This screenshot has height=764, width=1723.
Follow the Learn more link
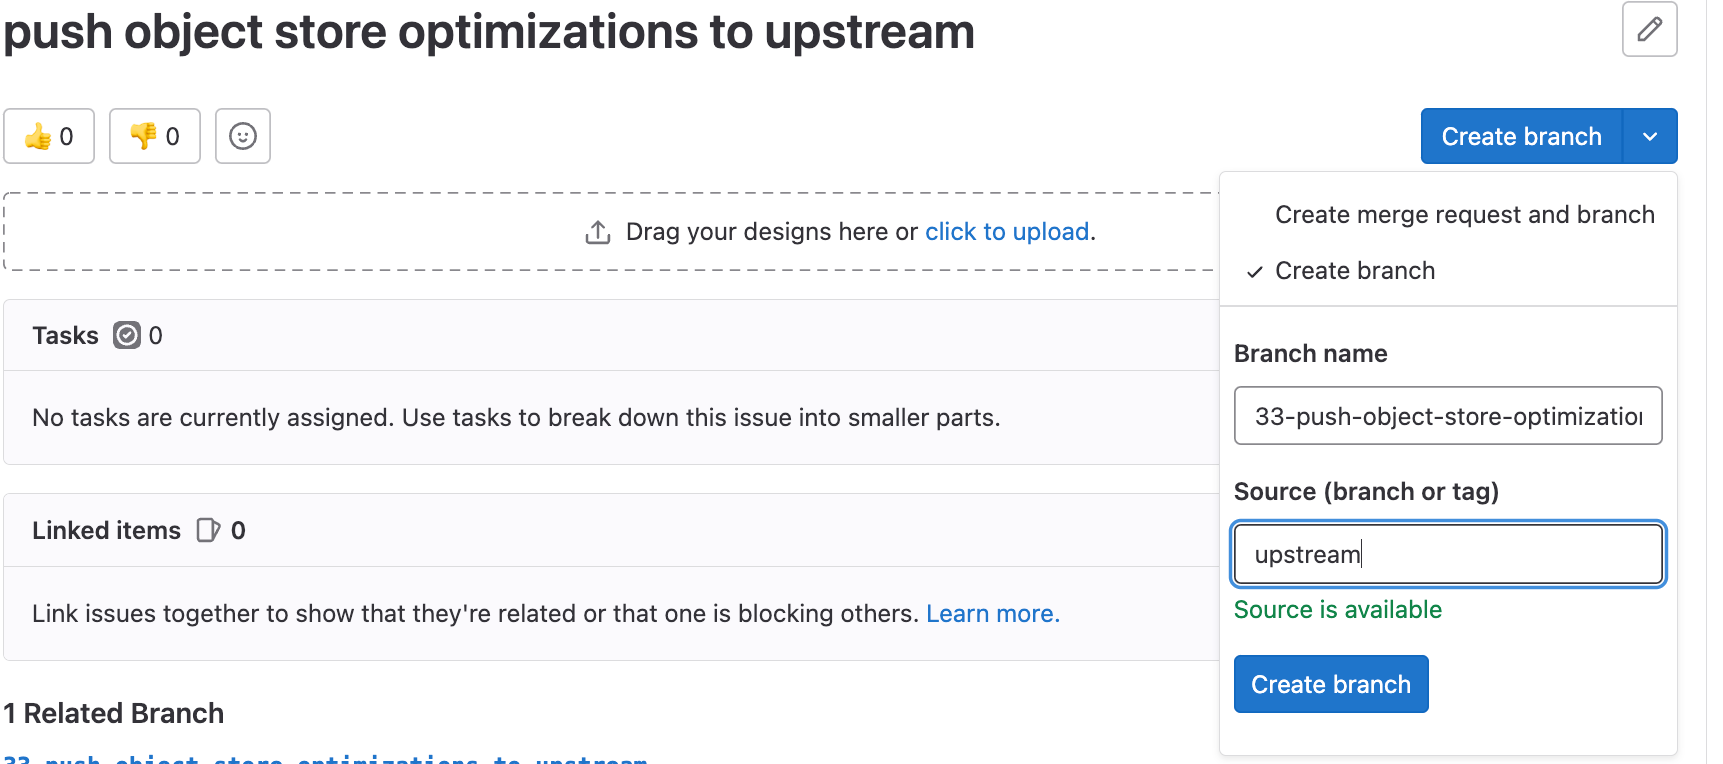point(992,614)
